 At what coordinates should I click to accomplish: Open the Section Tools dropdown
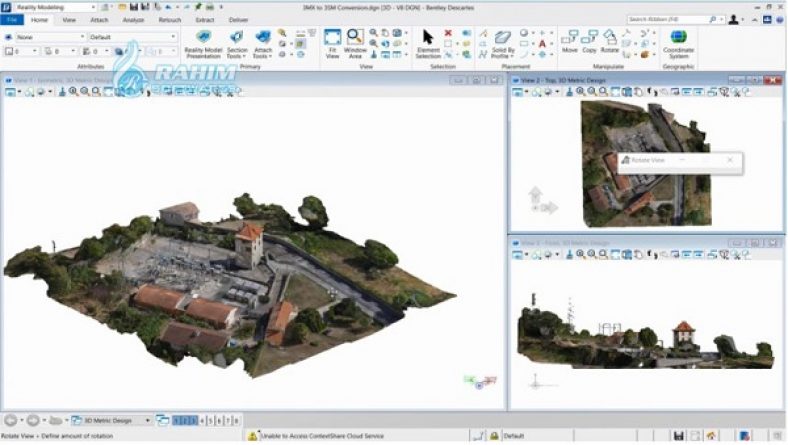click(x=237, y=44)
